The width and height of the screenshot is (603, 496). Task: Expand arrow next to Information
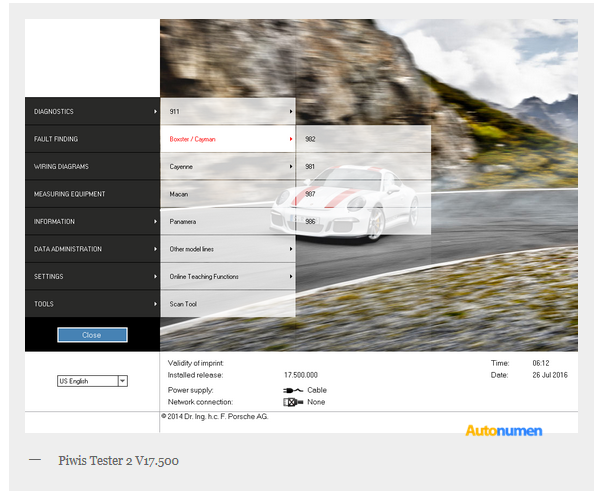pos(155,221)
